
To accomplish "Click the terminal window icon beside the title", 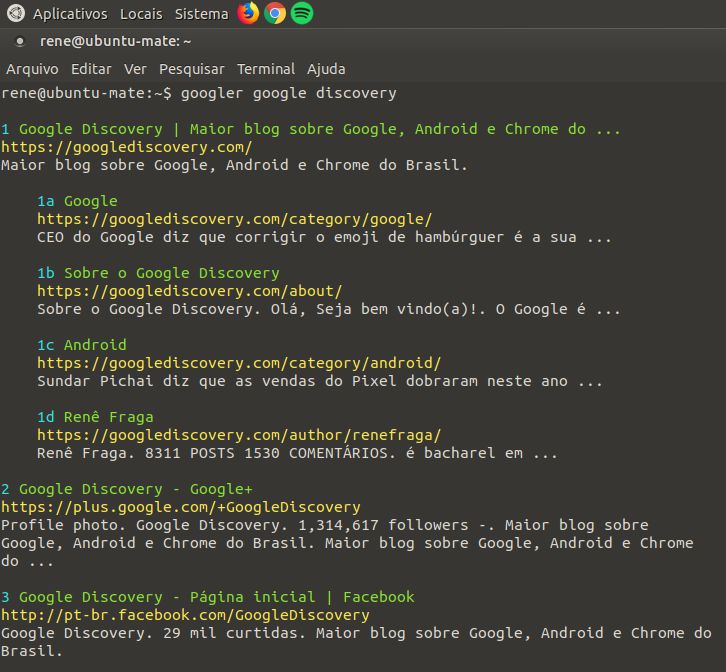I will [x=19, y=41].
